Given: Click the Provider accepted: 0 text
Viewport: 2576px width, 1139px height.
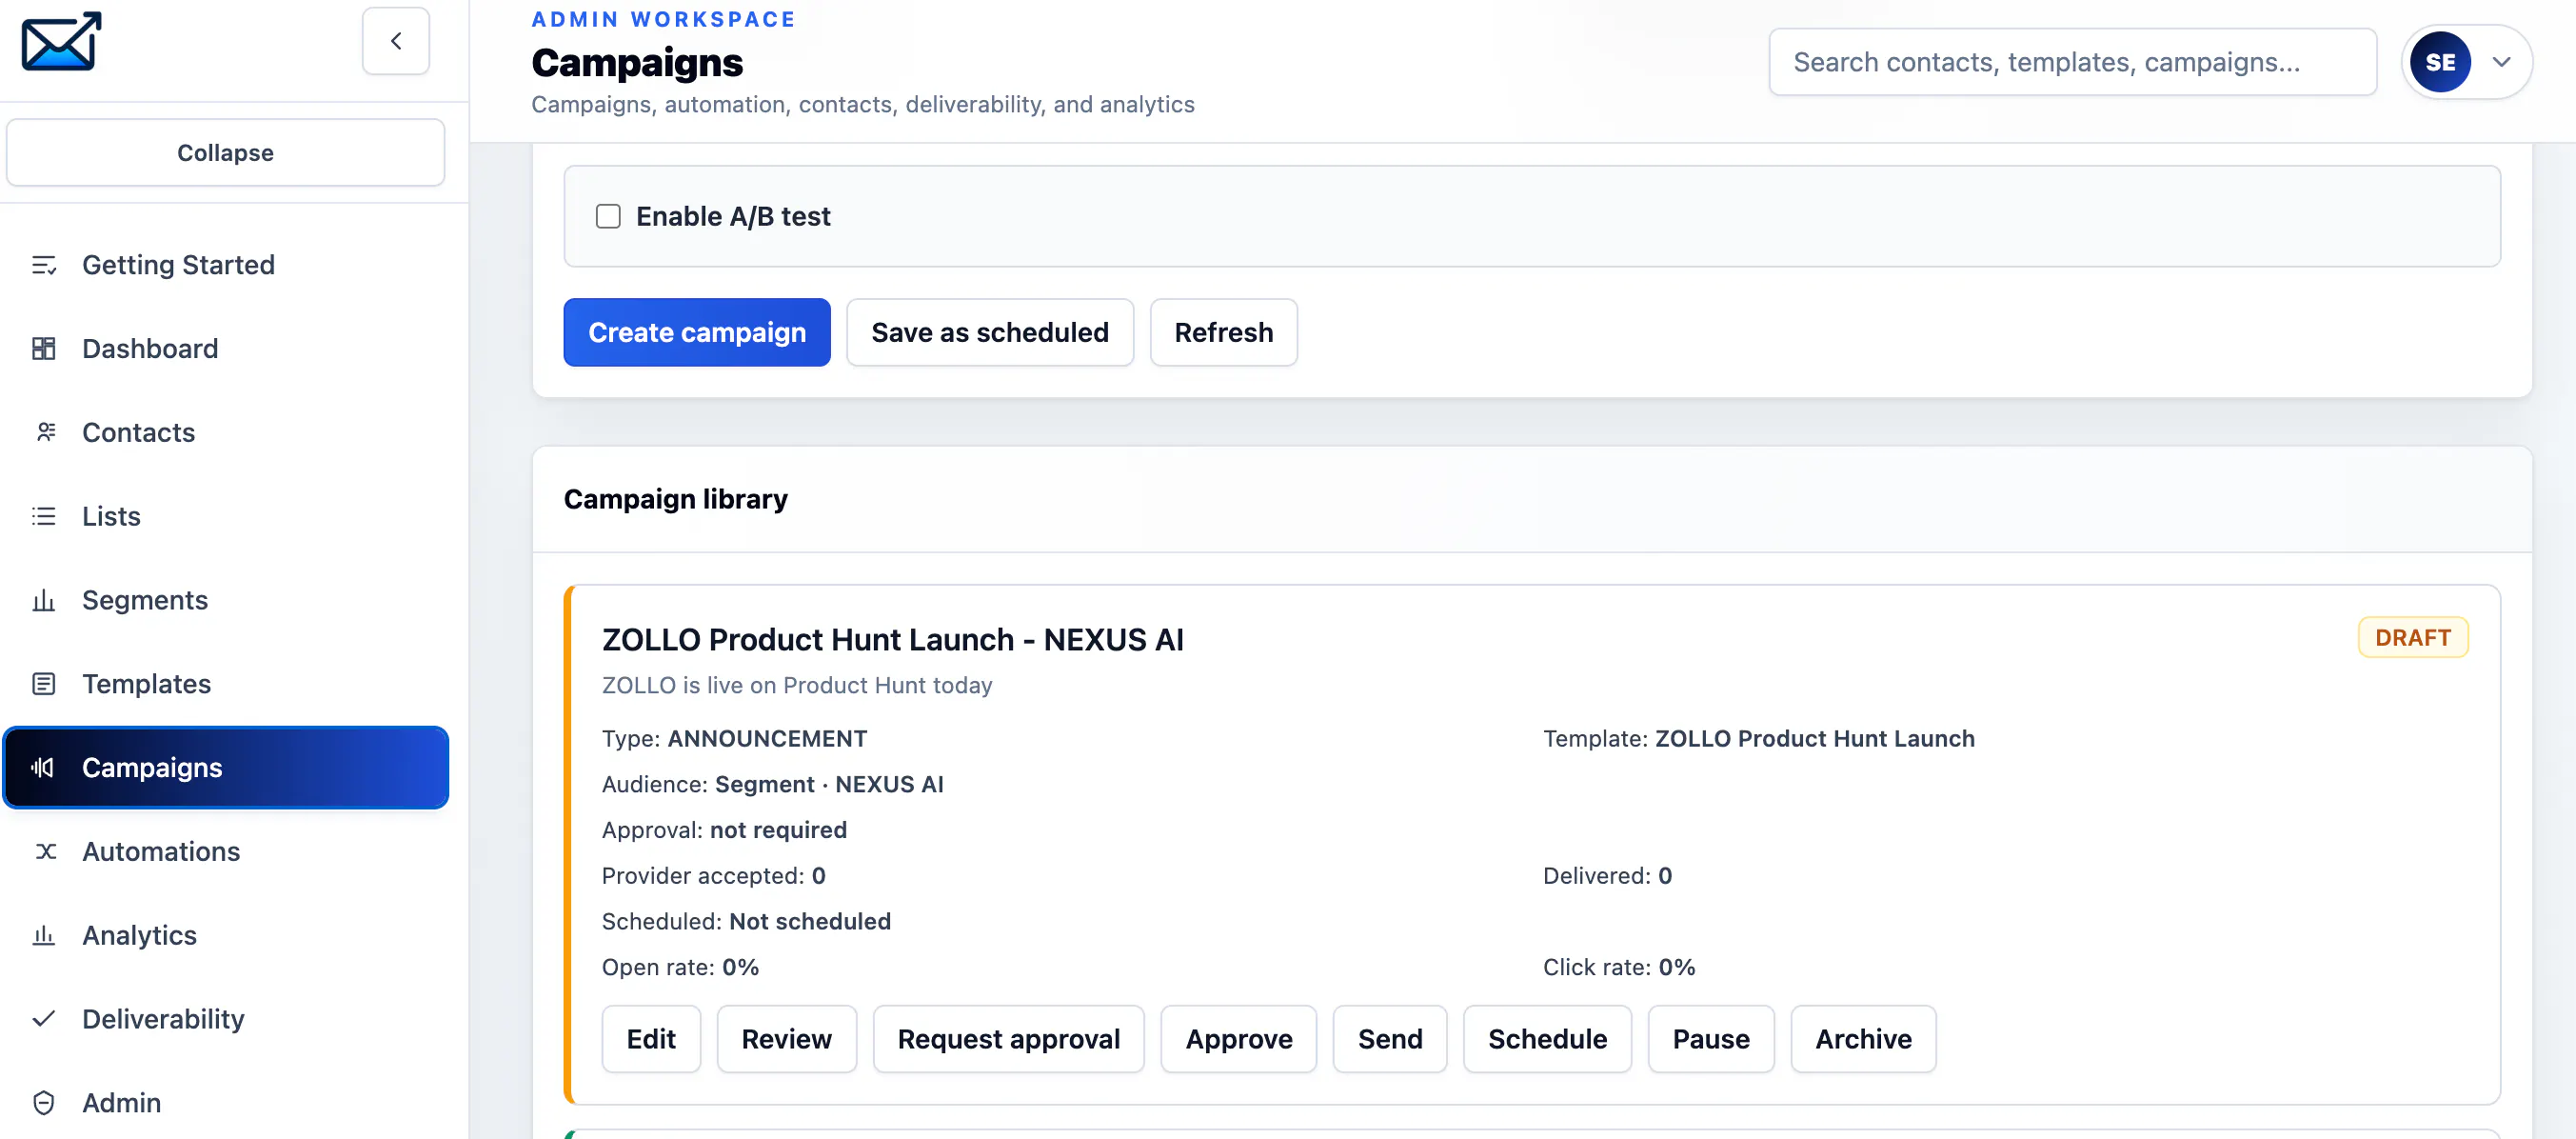Looking at the screenshot, I should point(714,876).
